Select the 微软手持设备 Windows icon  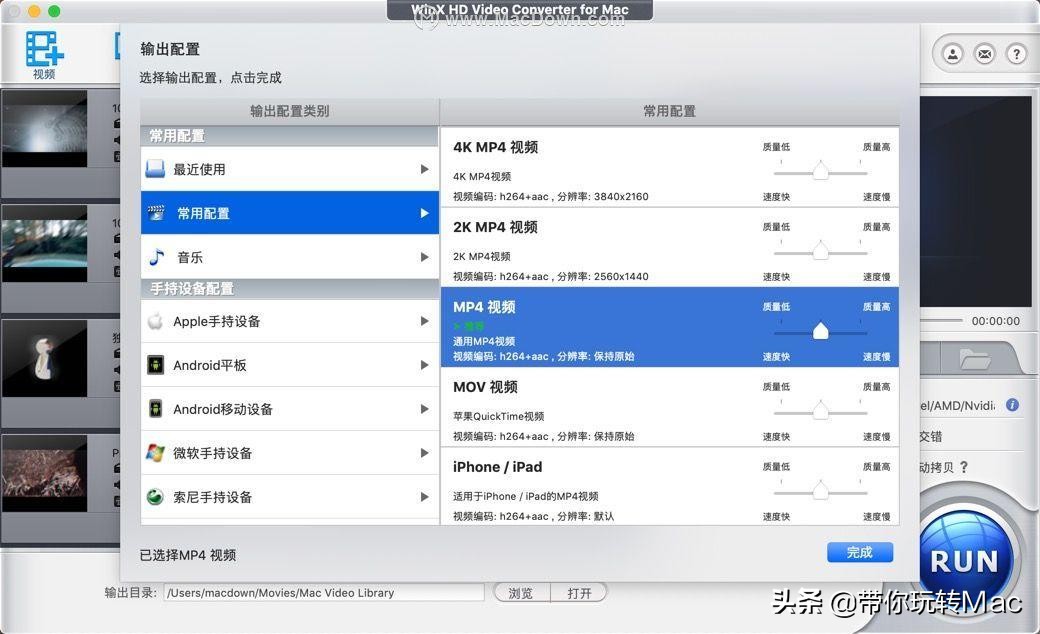(x=155, y=453)
